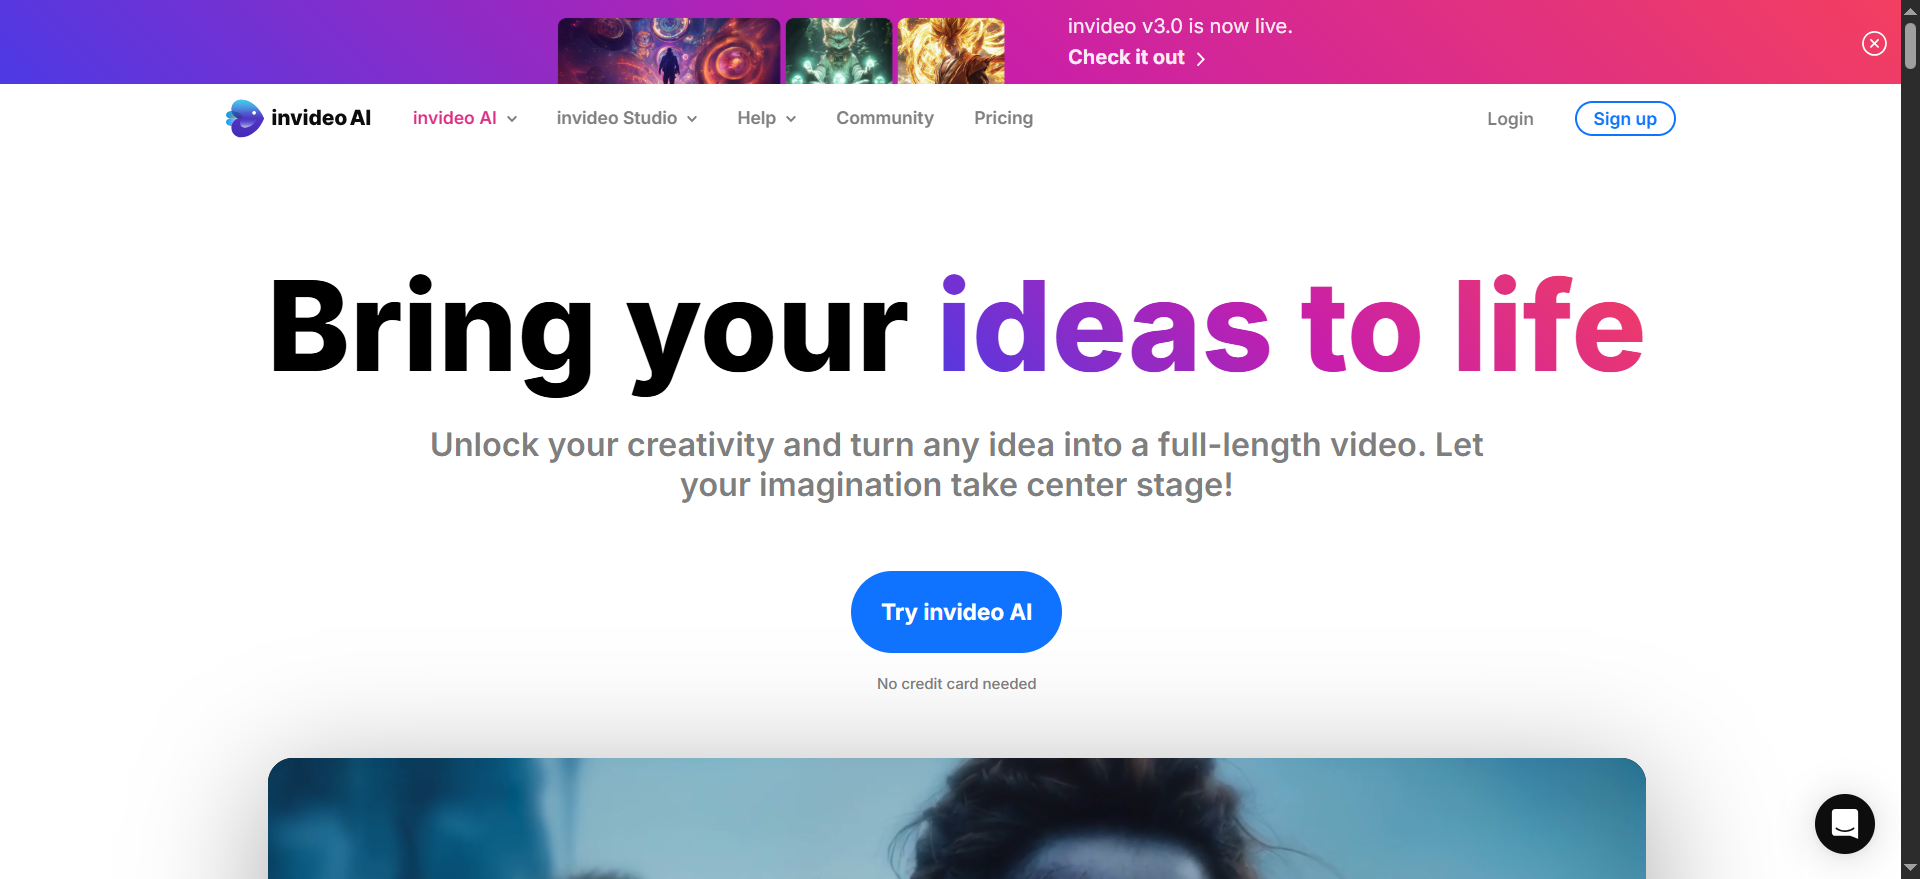Open the Check it out link
The image size is (1920, 879).
(1126, 57)
